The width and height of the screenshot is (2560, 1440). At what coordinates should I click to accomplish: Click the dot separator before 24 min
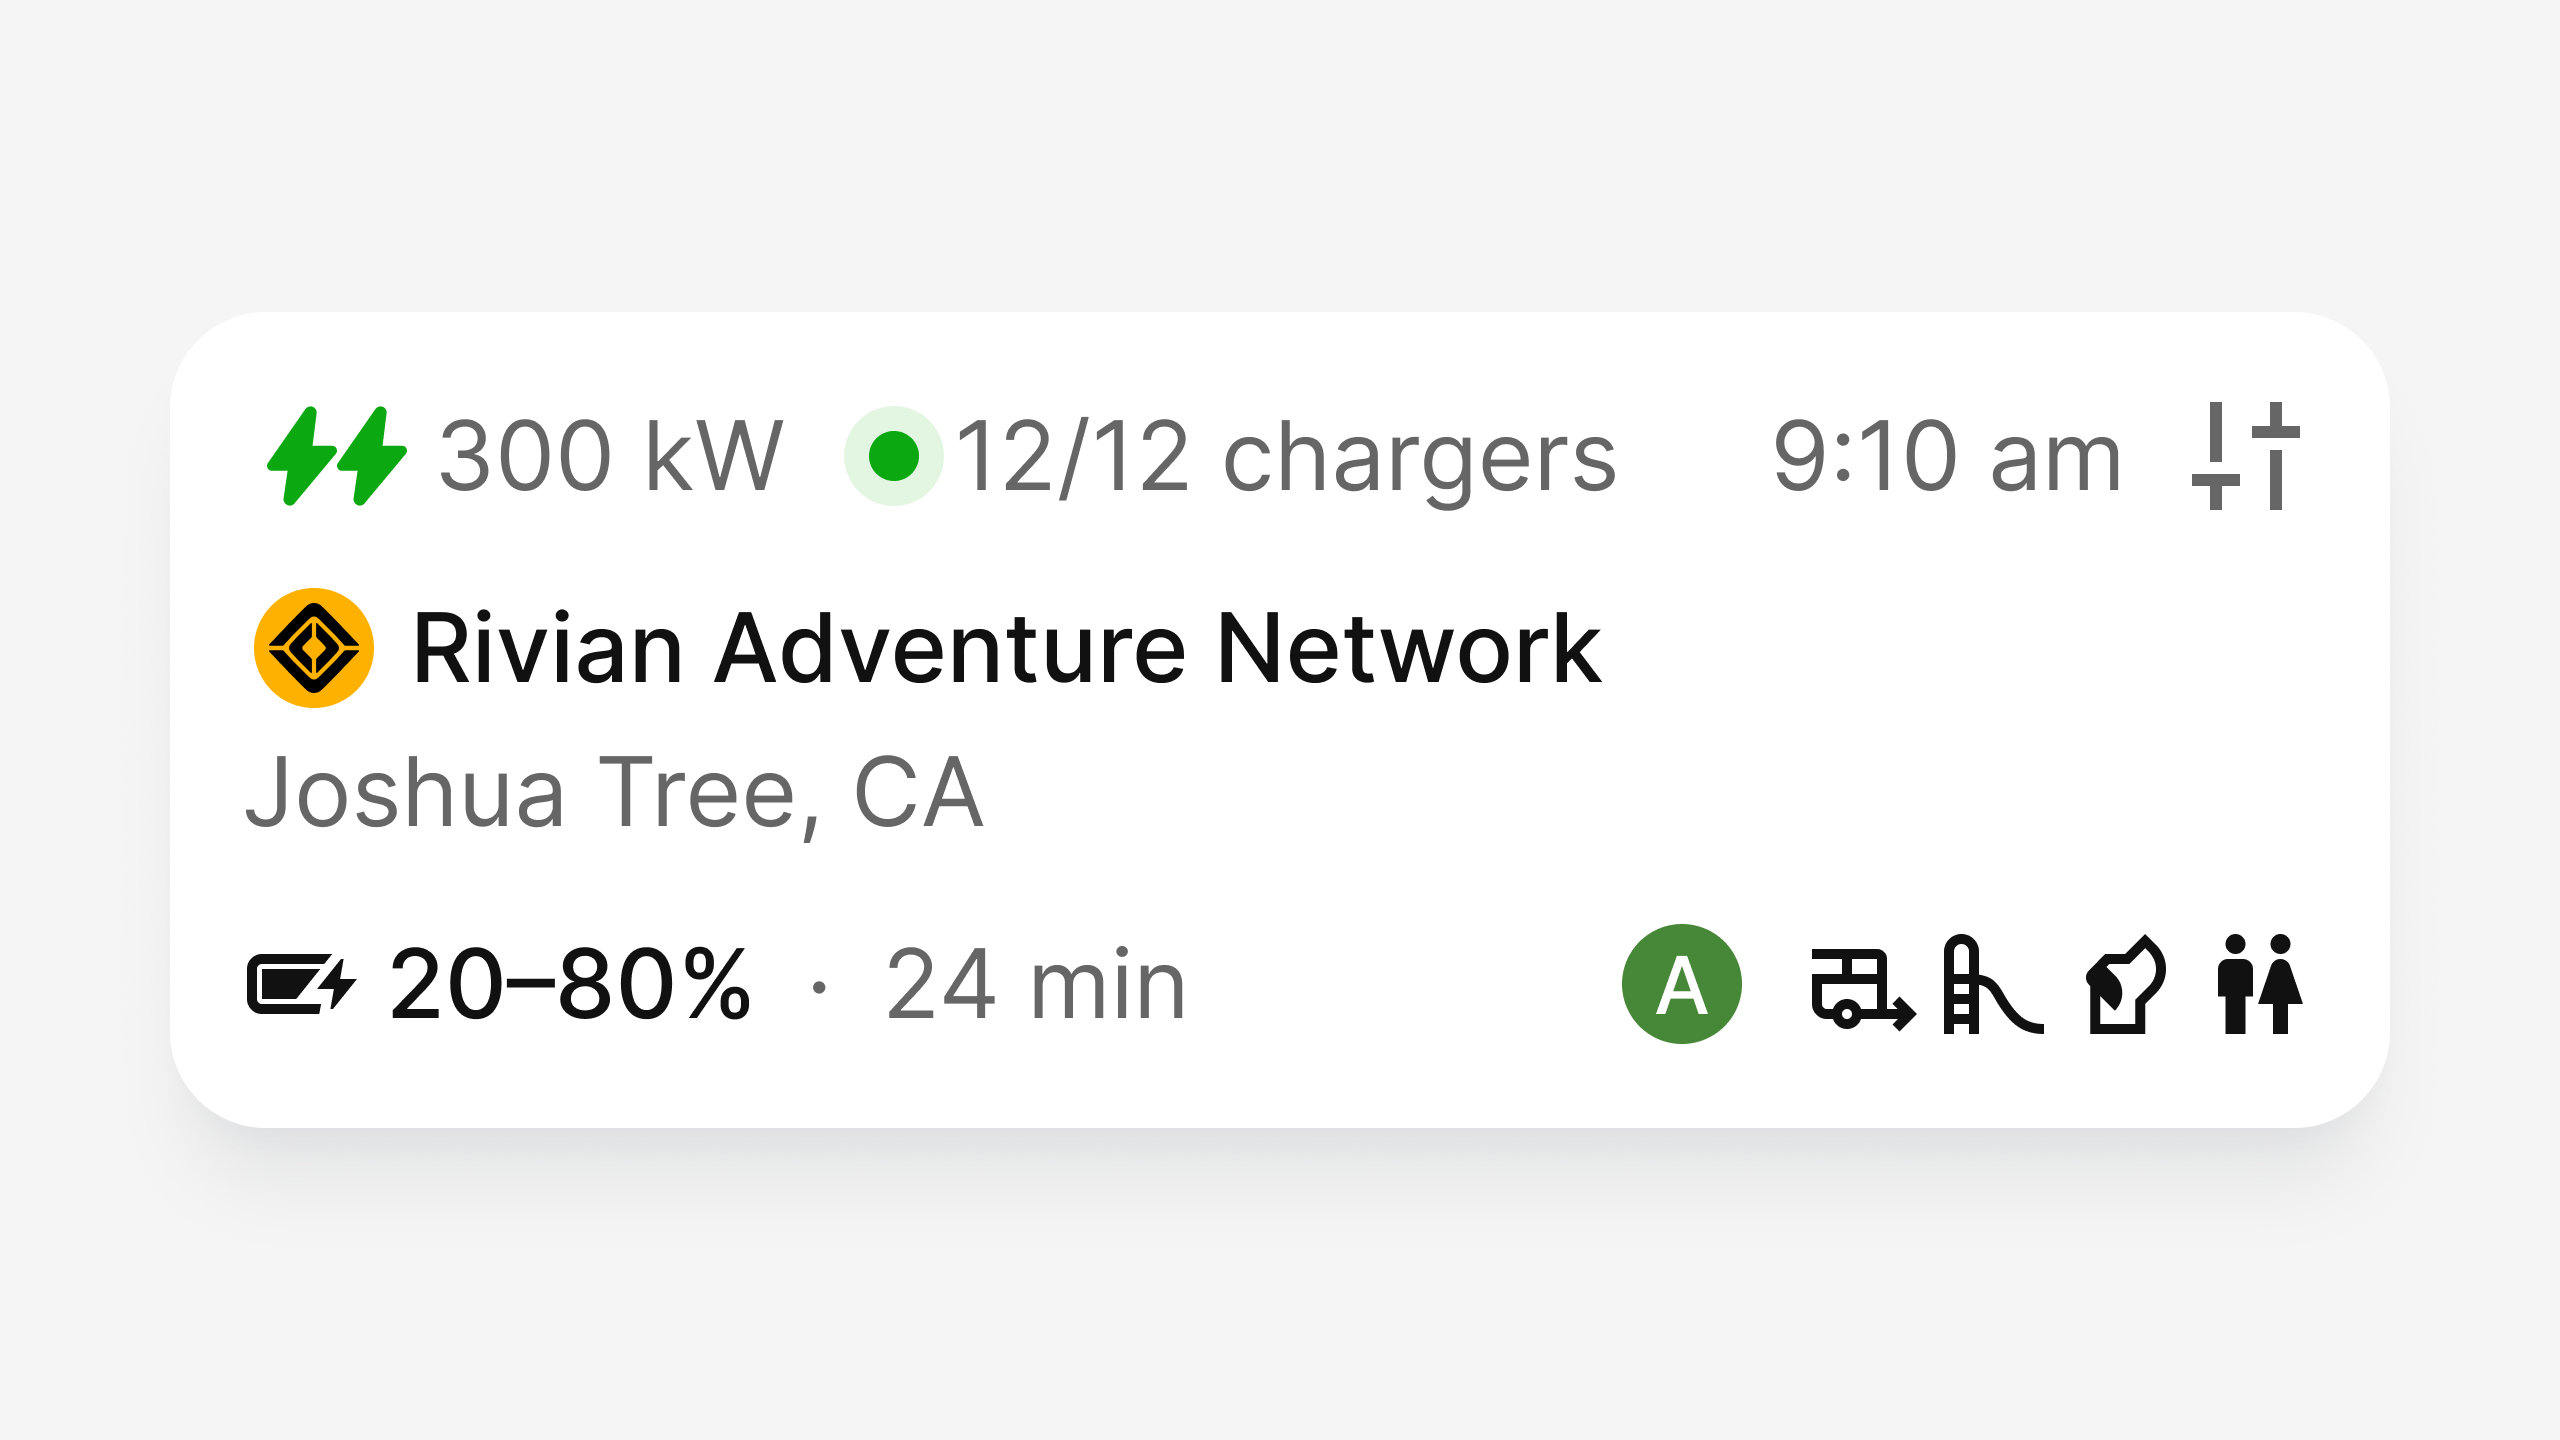(820, 985)
